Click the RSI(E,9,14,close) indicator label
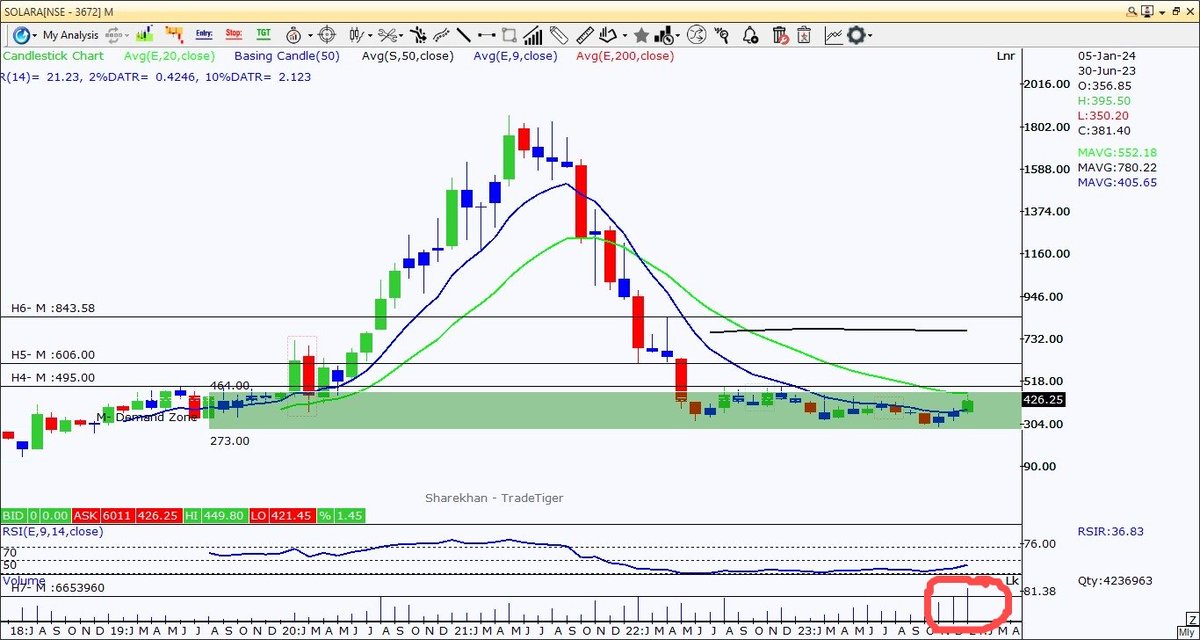Viewport: 1200px width, 640px height. click(x=52, y=531)
